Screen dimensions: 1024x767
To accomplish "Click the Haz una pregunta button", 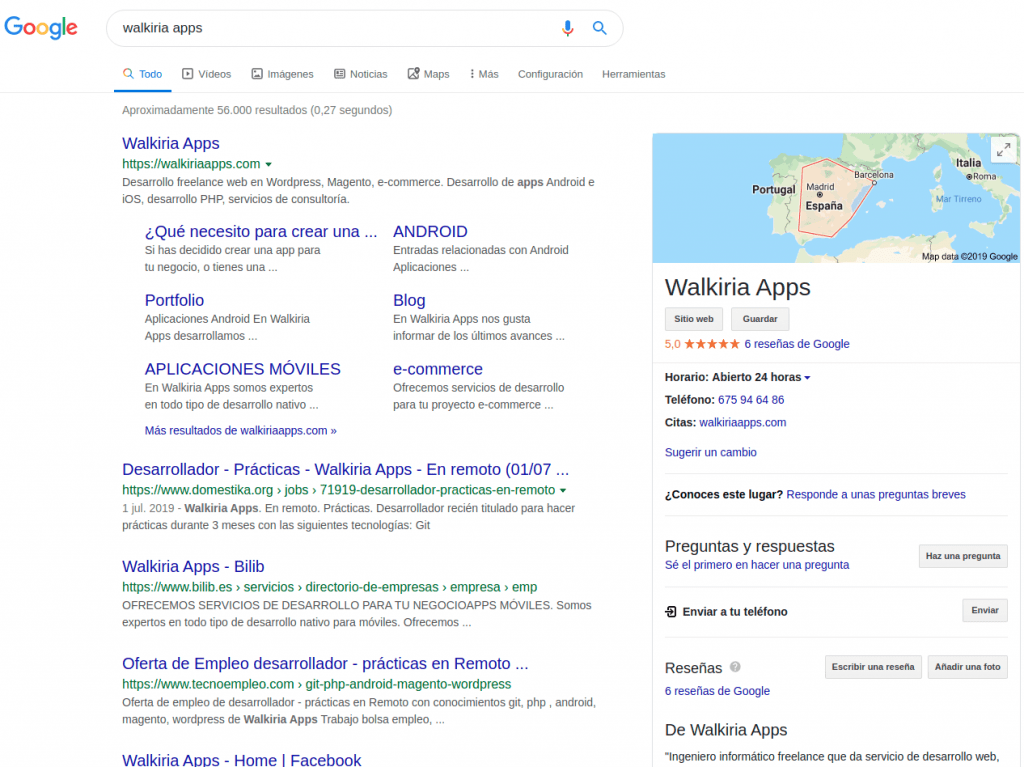I will 963,556.
